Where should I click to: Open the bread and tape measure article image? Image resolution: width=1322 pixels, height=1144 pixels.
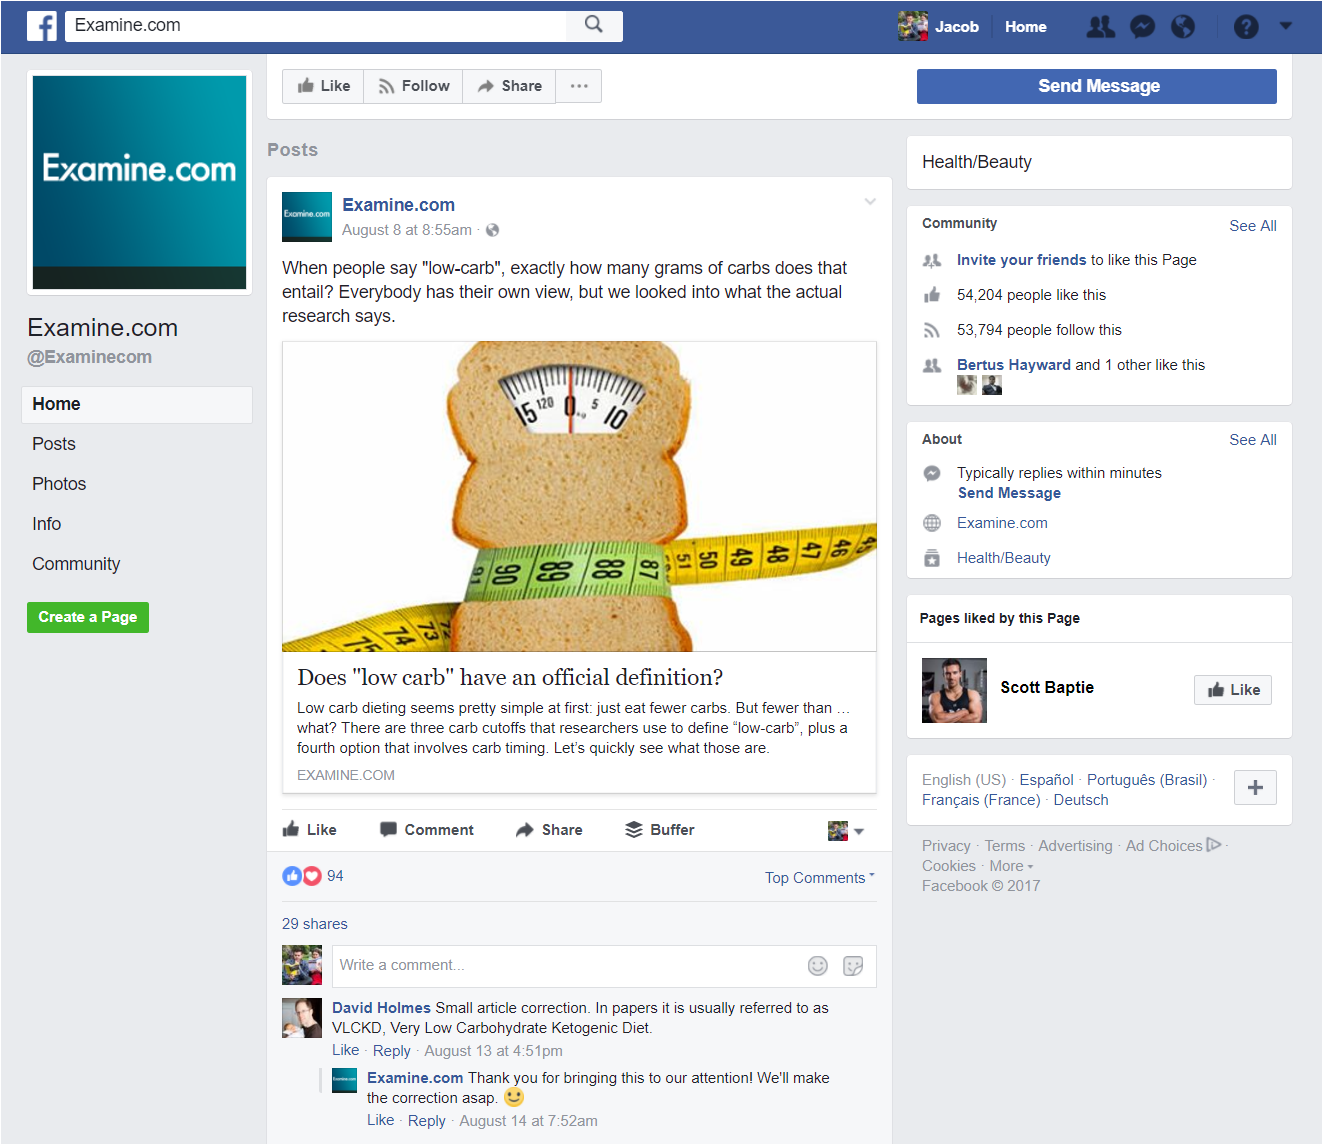pyautogui.click(x=580, y=497)
